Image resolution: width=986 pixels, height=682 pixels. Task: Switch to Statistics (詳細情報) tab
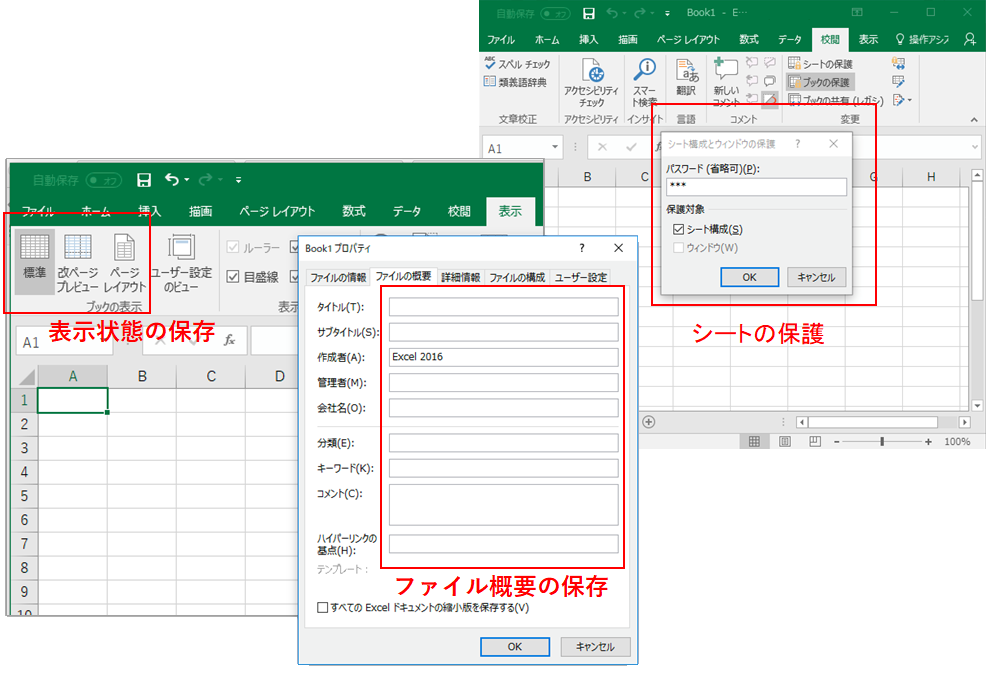460,277
